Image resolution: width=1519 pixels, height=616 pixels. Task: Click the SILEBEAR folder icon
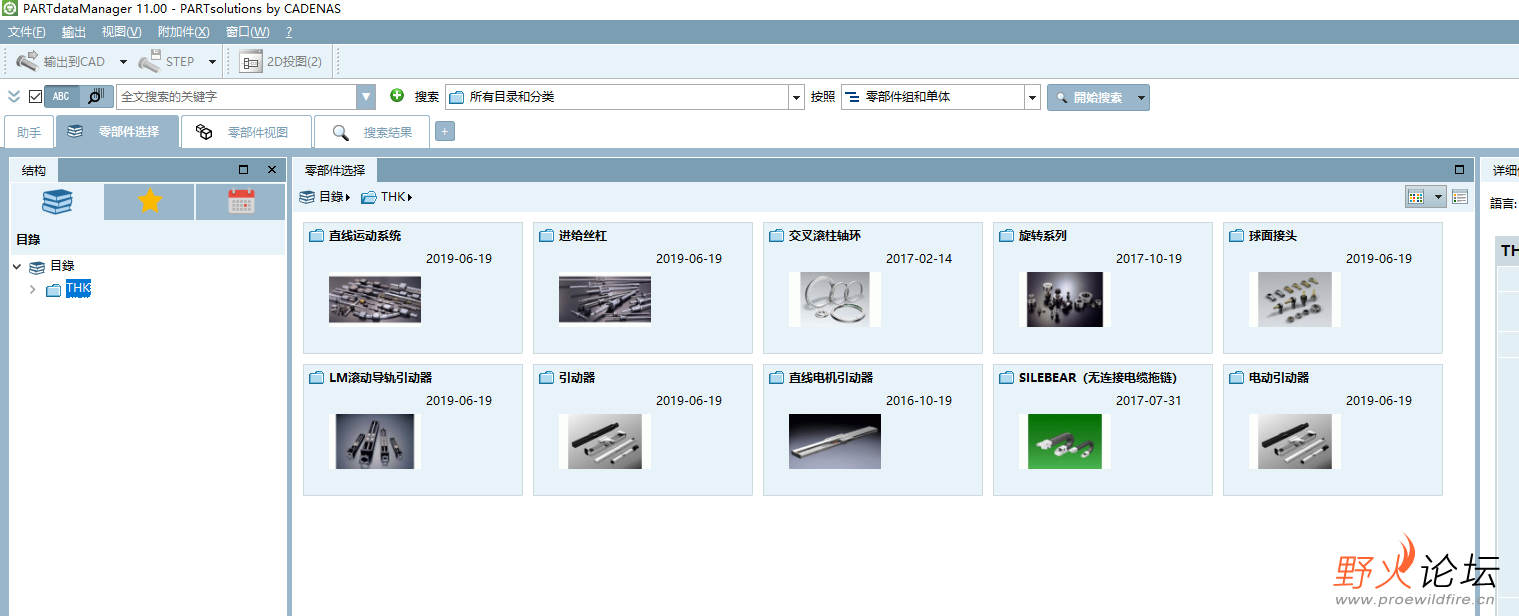click(x=1006, y=378)
